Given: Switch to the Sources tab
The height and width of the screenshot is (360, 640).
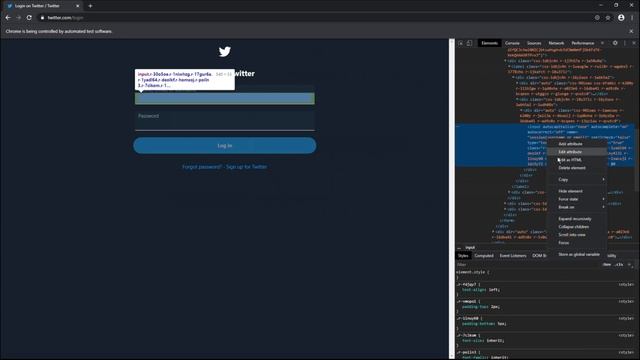Looking at the screenshot, I should pyautogui.click(x=534, y=43).
